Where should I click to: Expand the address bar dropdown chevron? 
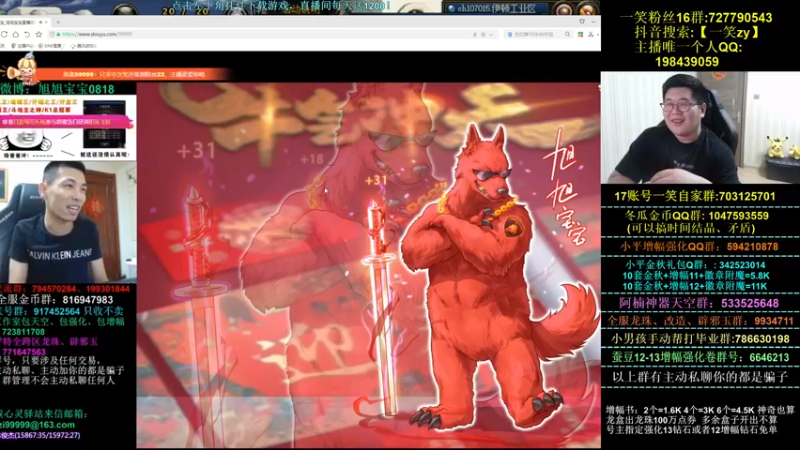point(491,35)
